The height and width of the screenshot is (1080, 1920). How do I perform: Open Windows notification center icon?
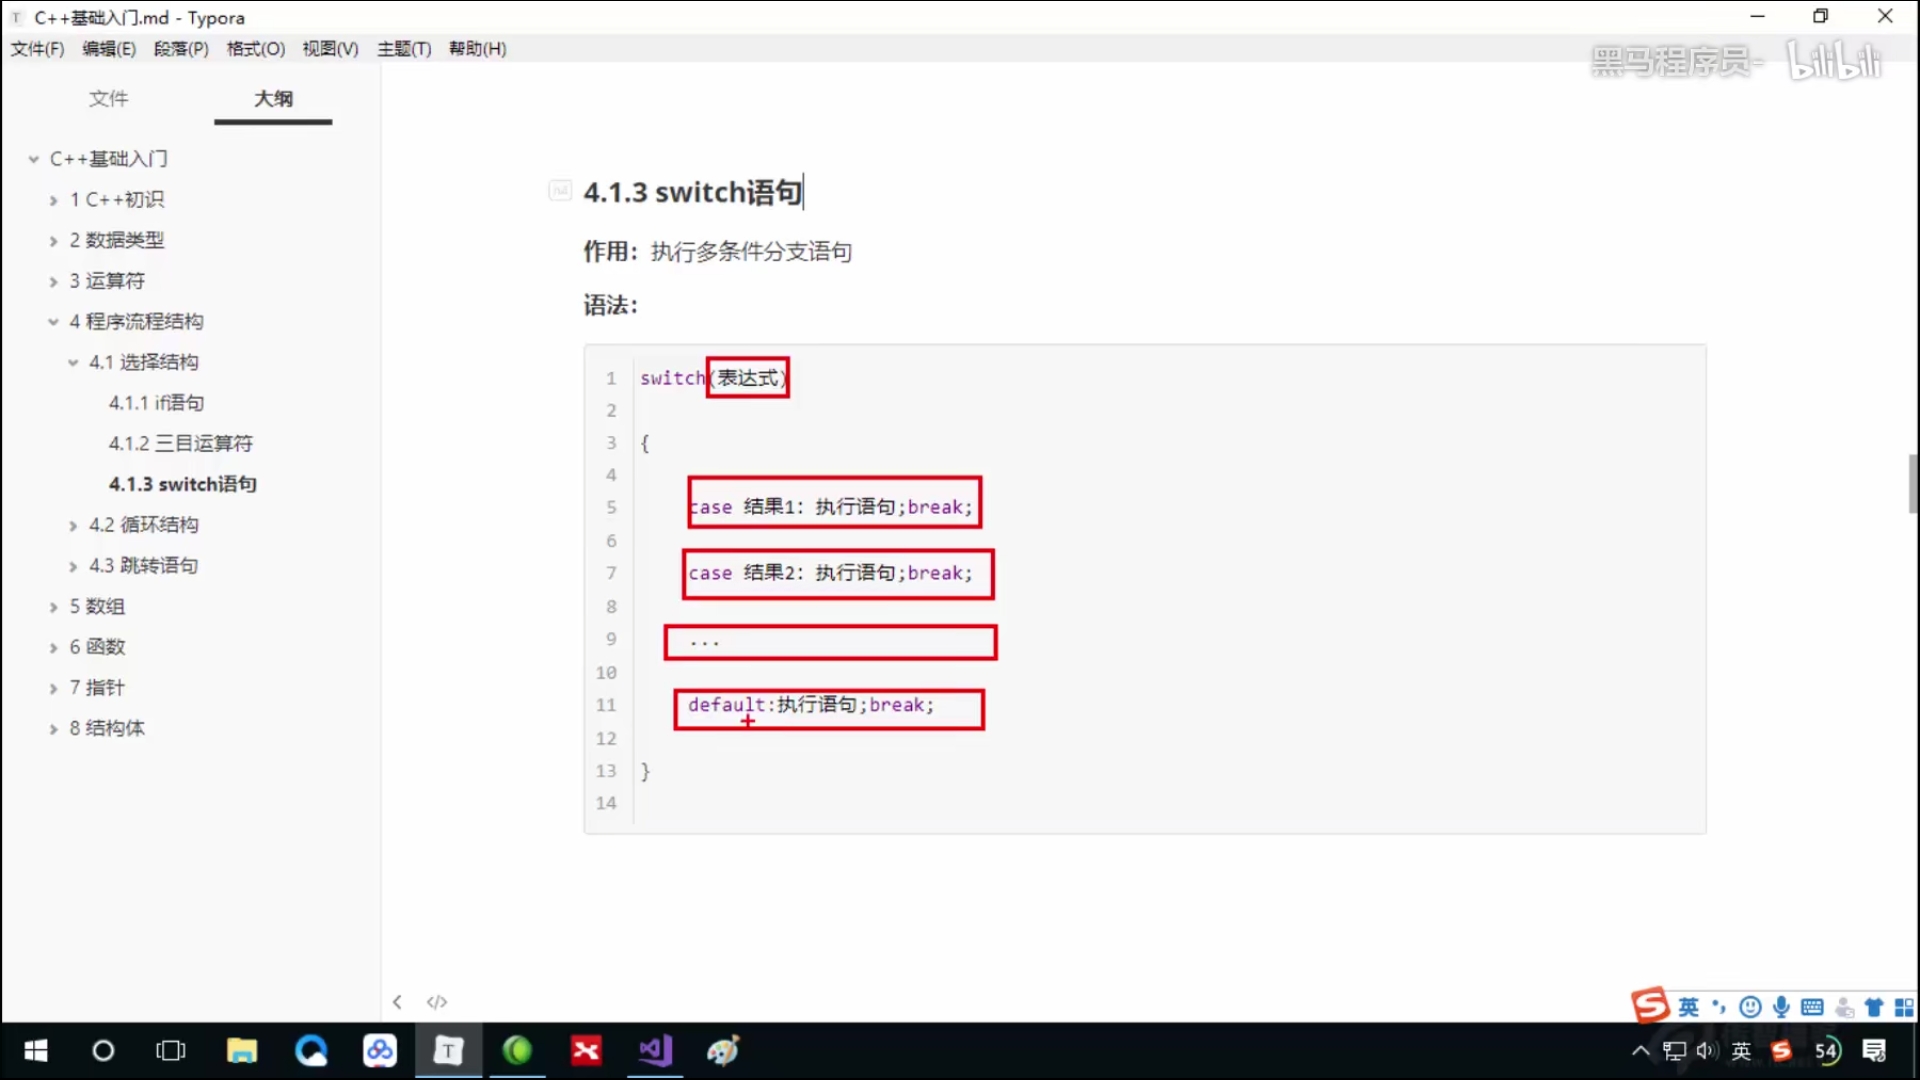1874,1050
